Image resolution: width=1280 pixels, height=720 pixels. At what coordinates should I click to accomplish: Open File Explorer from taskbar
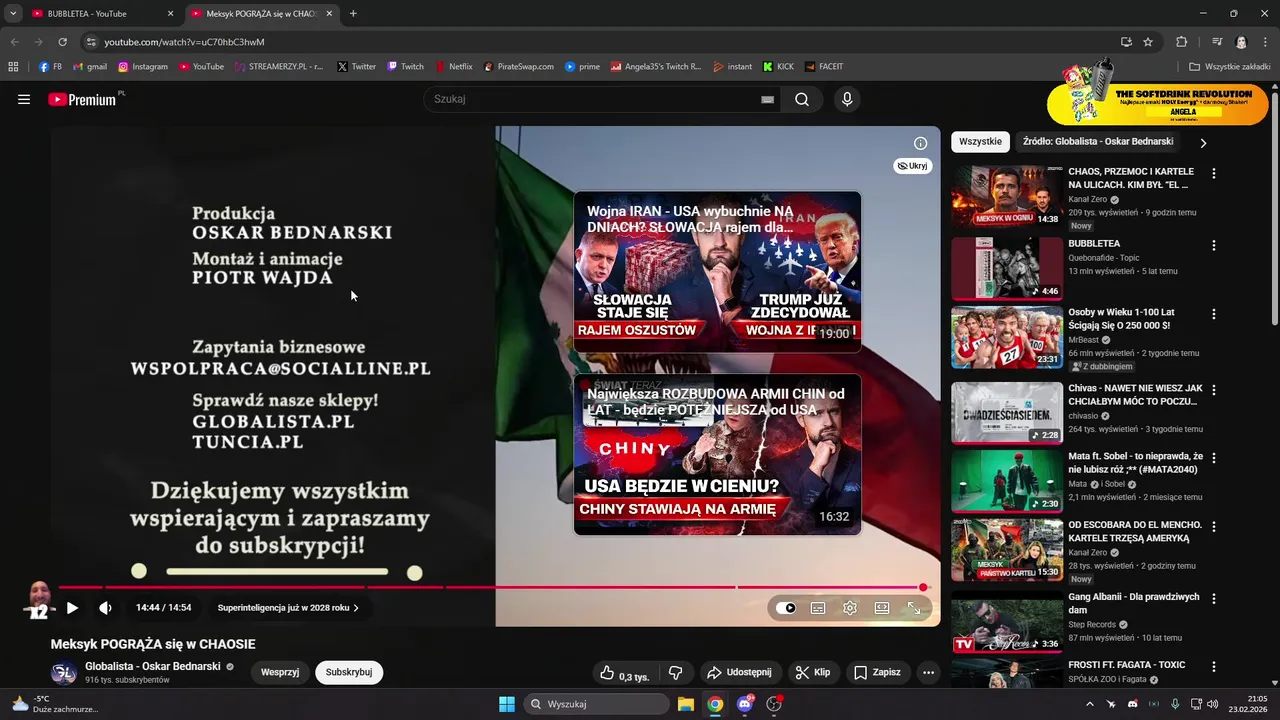[x=686, y=704]
